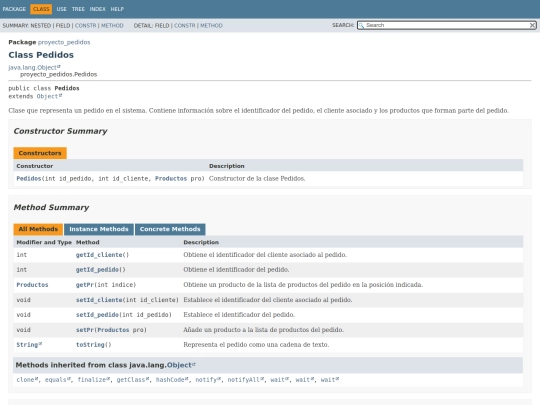Open the toString method link

tap(90, 345)
